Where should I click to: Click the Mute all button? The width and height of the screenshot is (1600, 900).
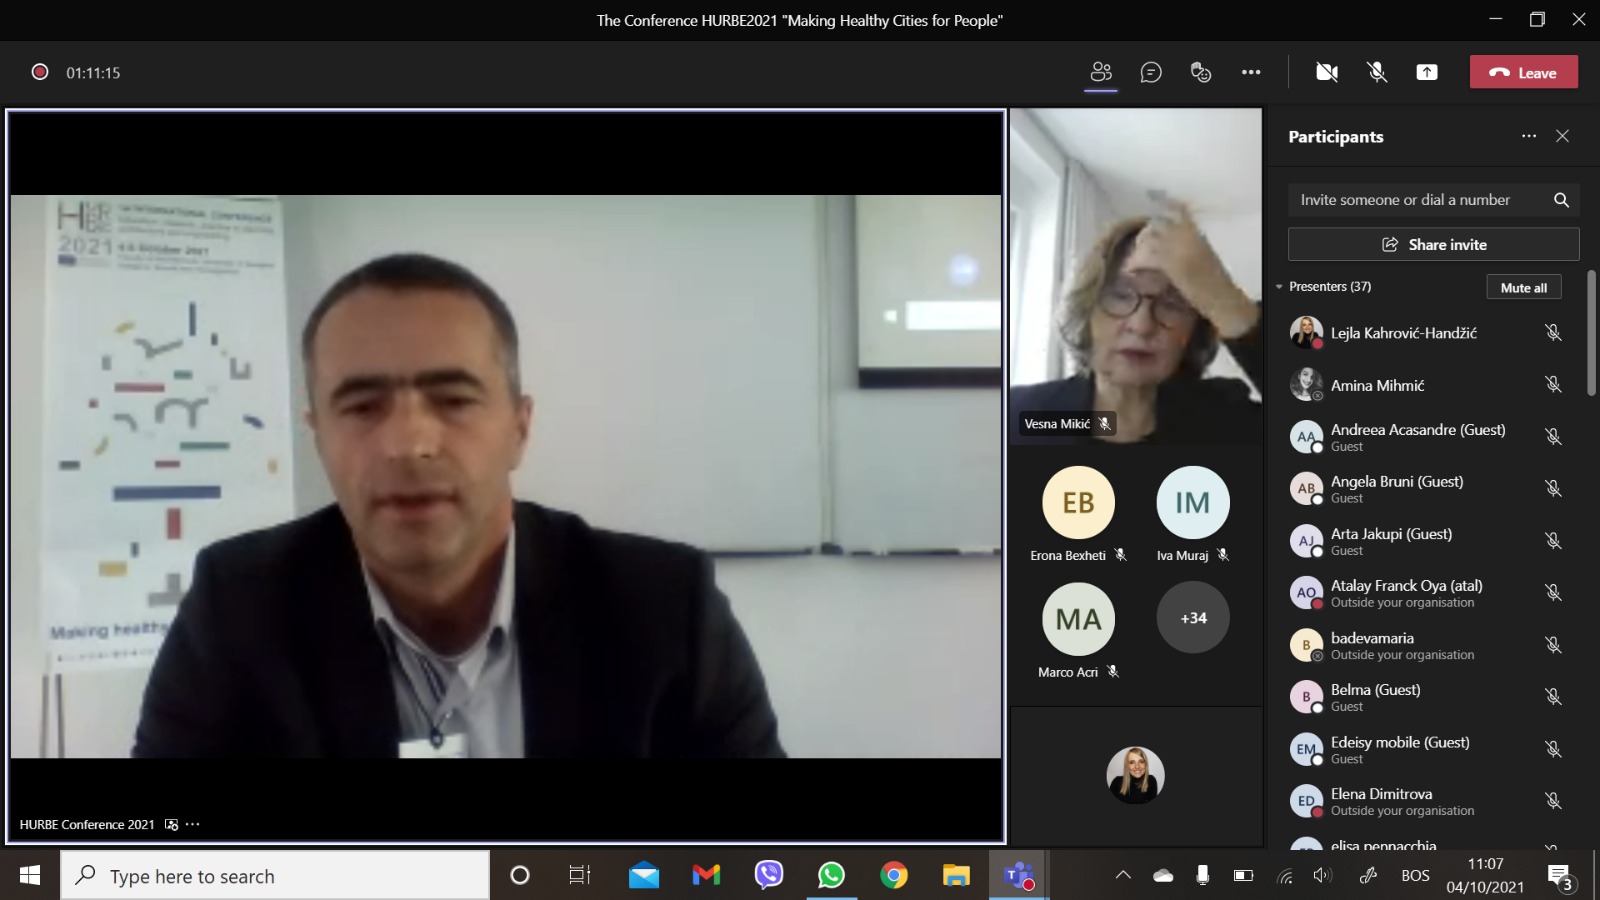click(1523, 287)
